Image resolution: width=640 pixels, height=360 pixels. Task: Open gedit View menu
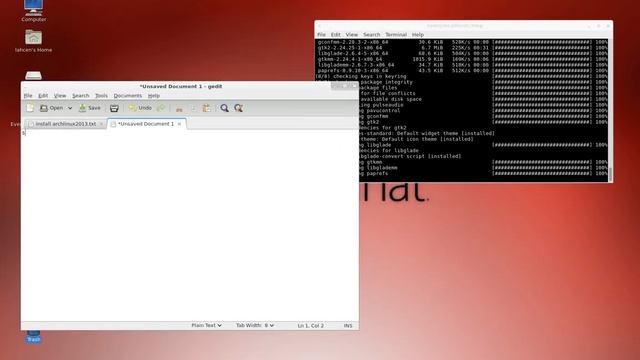60,96
